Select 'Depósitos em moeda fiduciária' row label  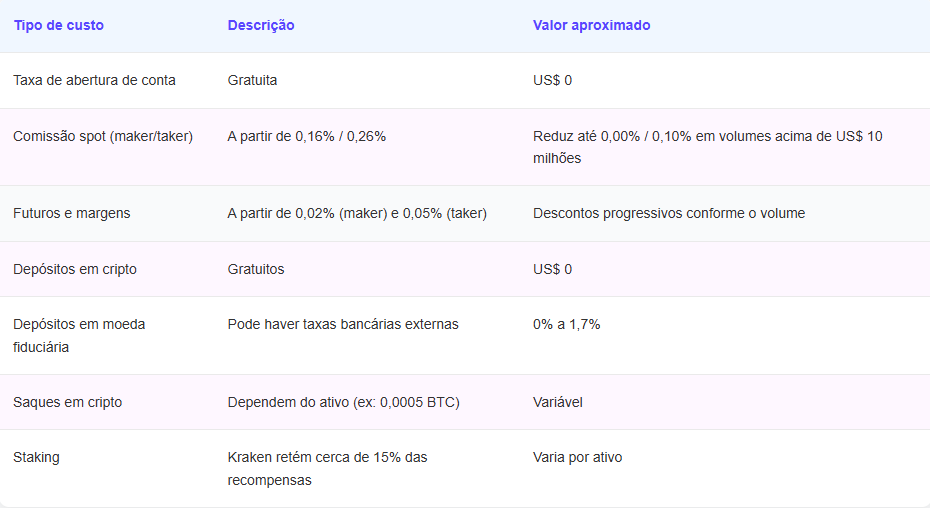tap(78, 335)
